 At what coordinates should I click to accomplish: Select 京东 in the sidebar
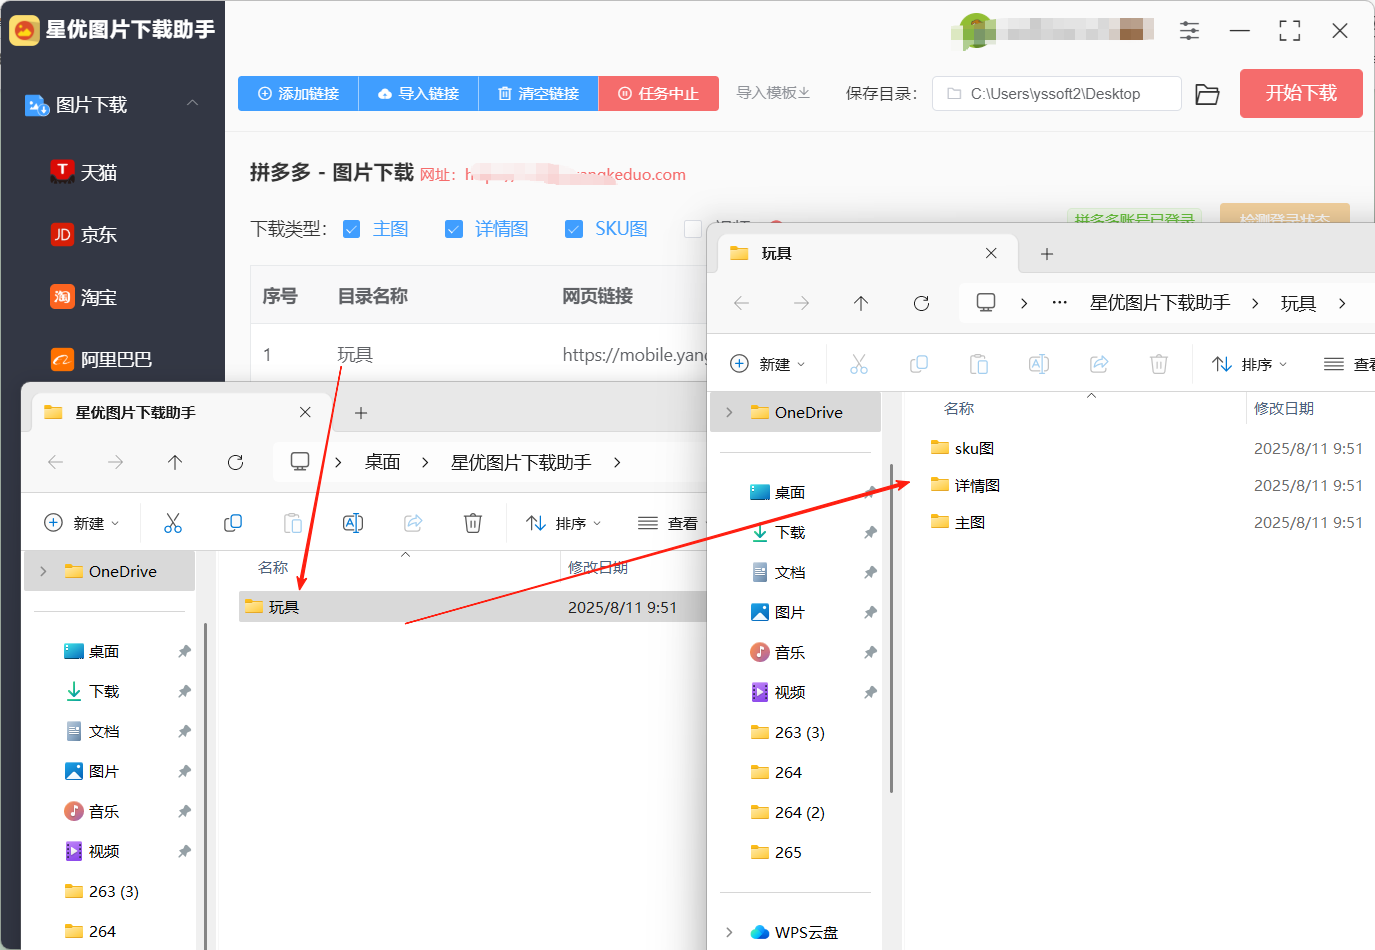(84, 234)
